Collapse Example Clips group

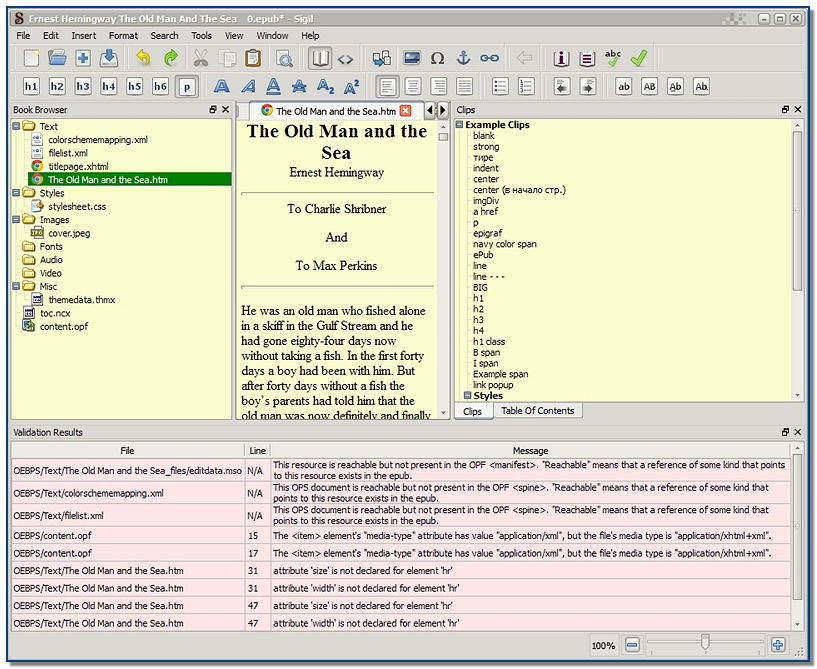point(460,125)
